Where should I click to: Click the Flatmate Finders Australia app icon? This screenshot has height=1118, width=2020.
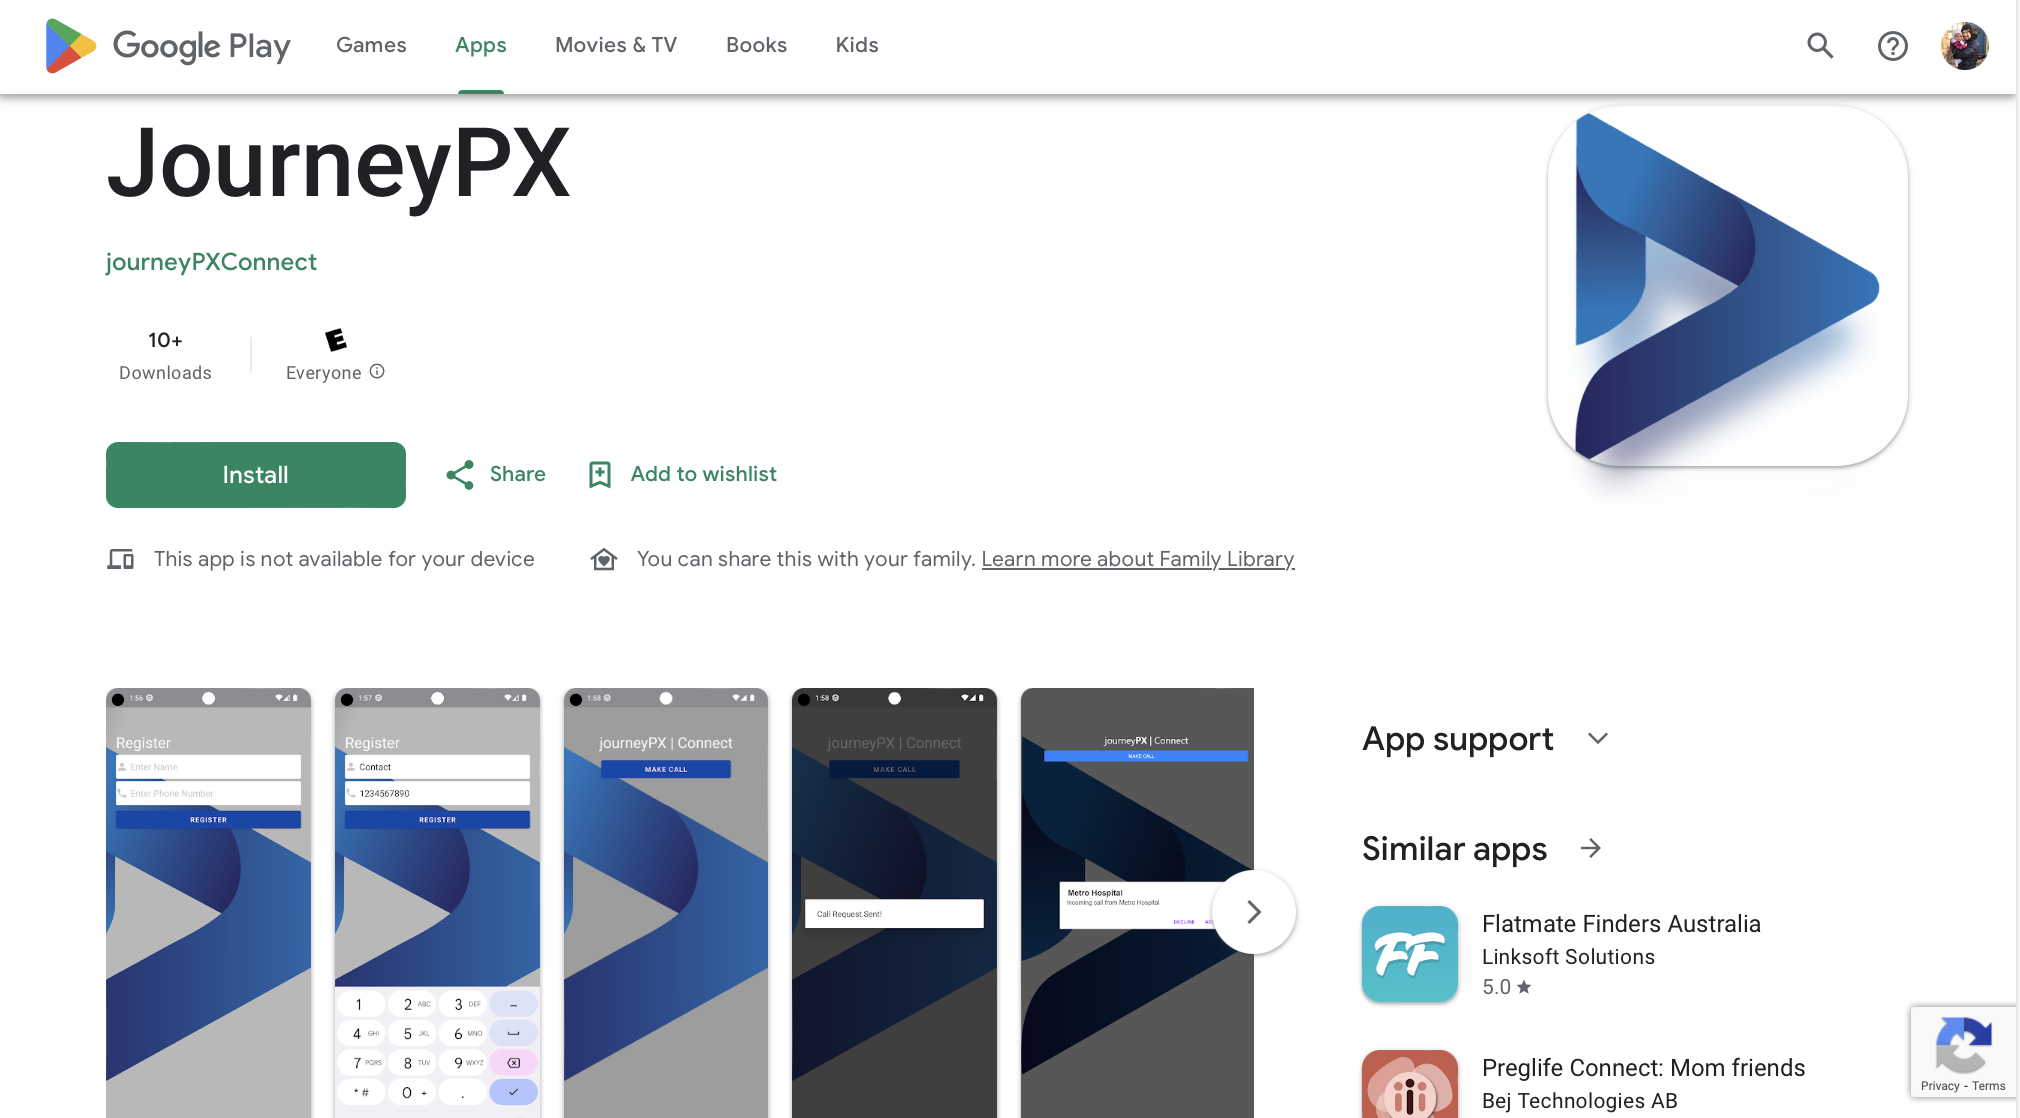pos(1409,954)
